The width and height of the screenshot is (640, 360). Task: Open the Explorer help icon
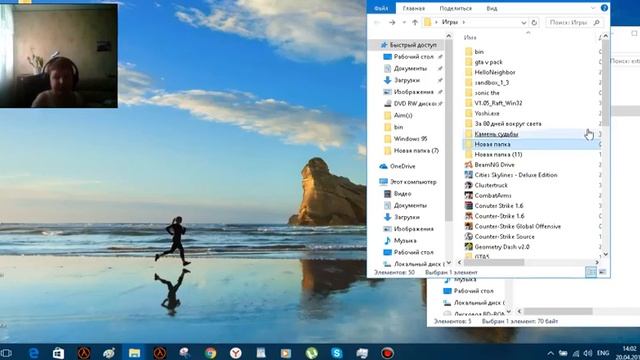tap(604, 8)
